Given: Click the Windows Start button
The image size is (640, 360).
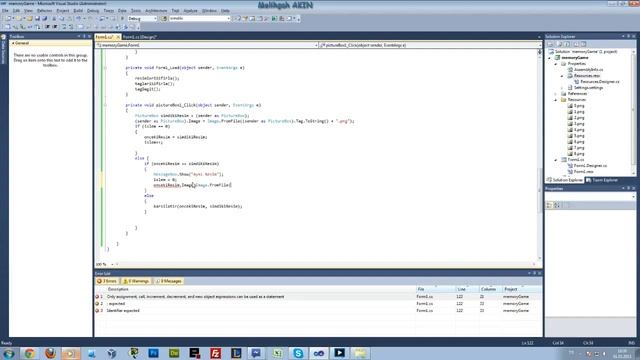Looking at the screenshot, I should point(9,353).
